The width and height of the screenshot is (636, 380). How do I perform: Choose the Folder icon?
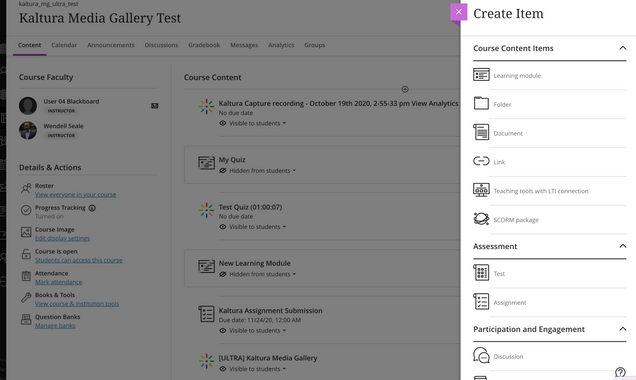(481, 103)
